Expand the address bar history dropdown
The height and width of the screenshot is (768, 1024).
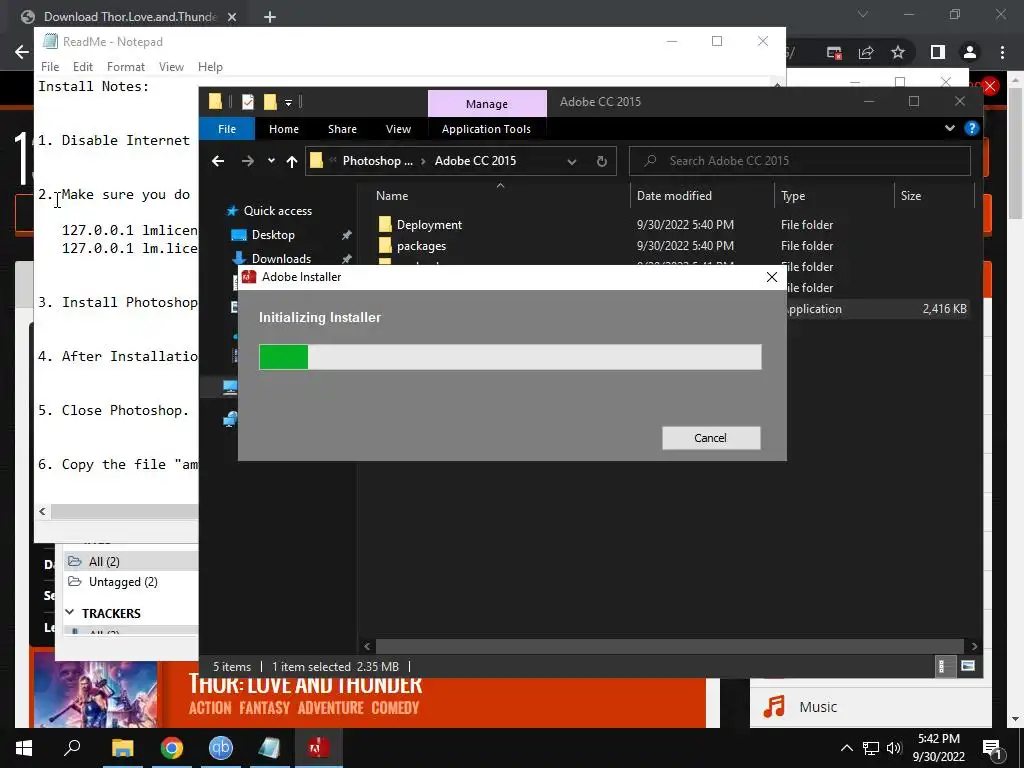[x=571, y=161]
